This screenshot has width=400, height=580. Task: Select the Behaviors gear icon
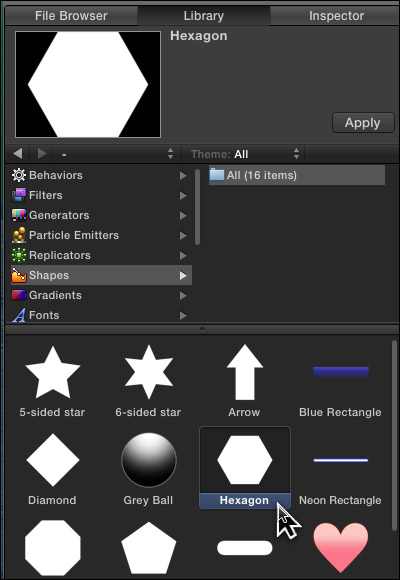point(19,175)
